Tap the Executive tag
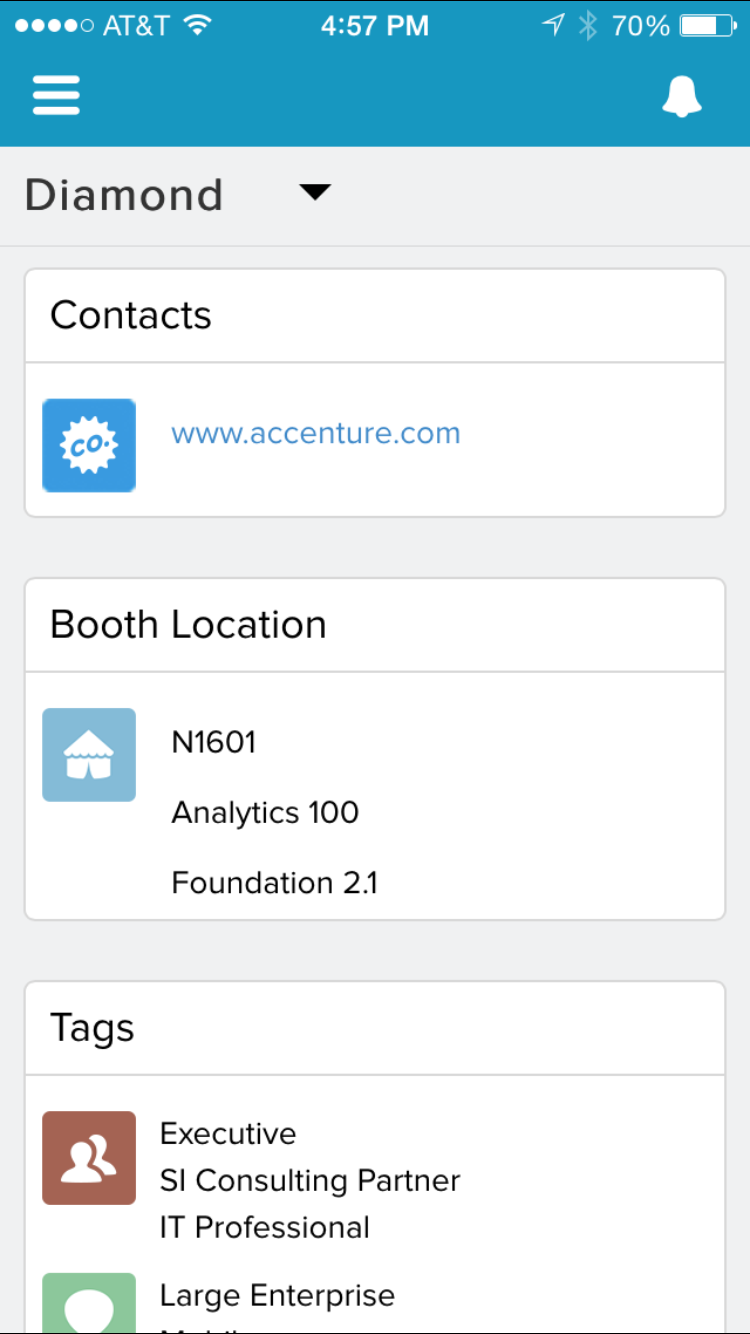This screenshot has height=1334, width=750. coord(228,1133)
